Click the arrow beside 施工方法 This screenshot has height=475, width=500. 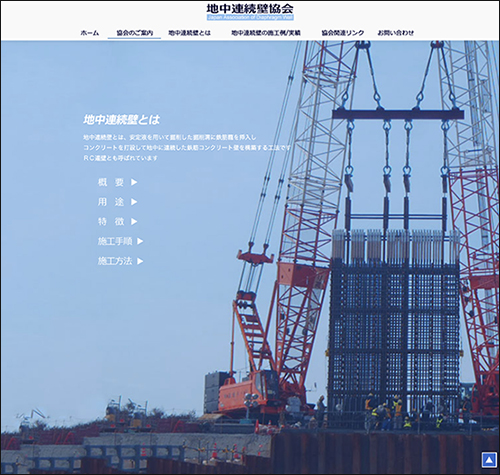point(140,261)
